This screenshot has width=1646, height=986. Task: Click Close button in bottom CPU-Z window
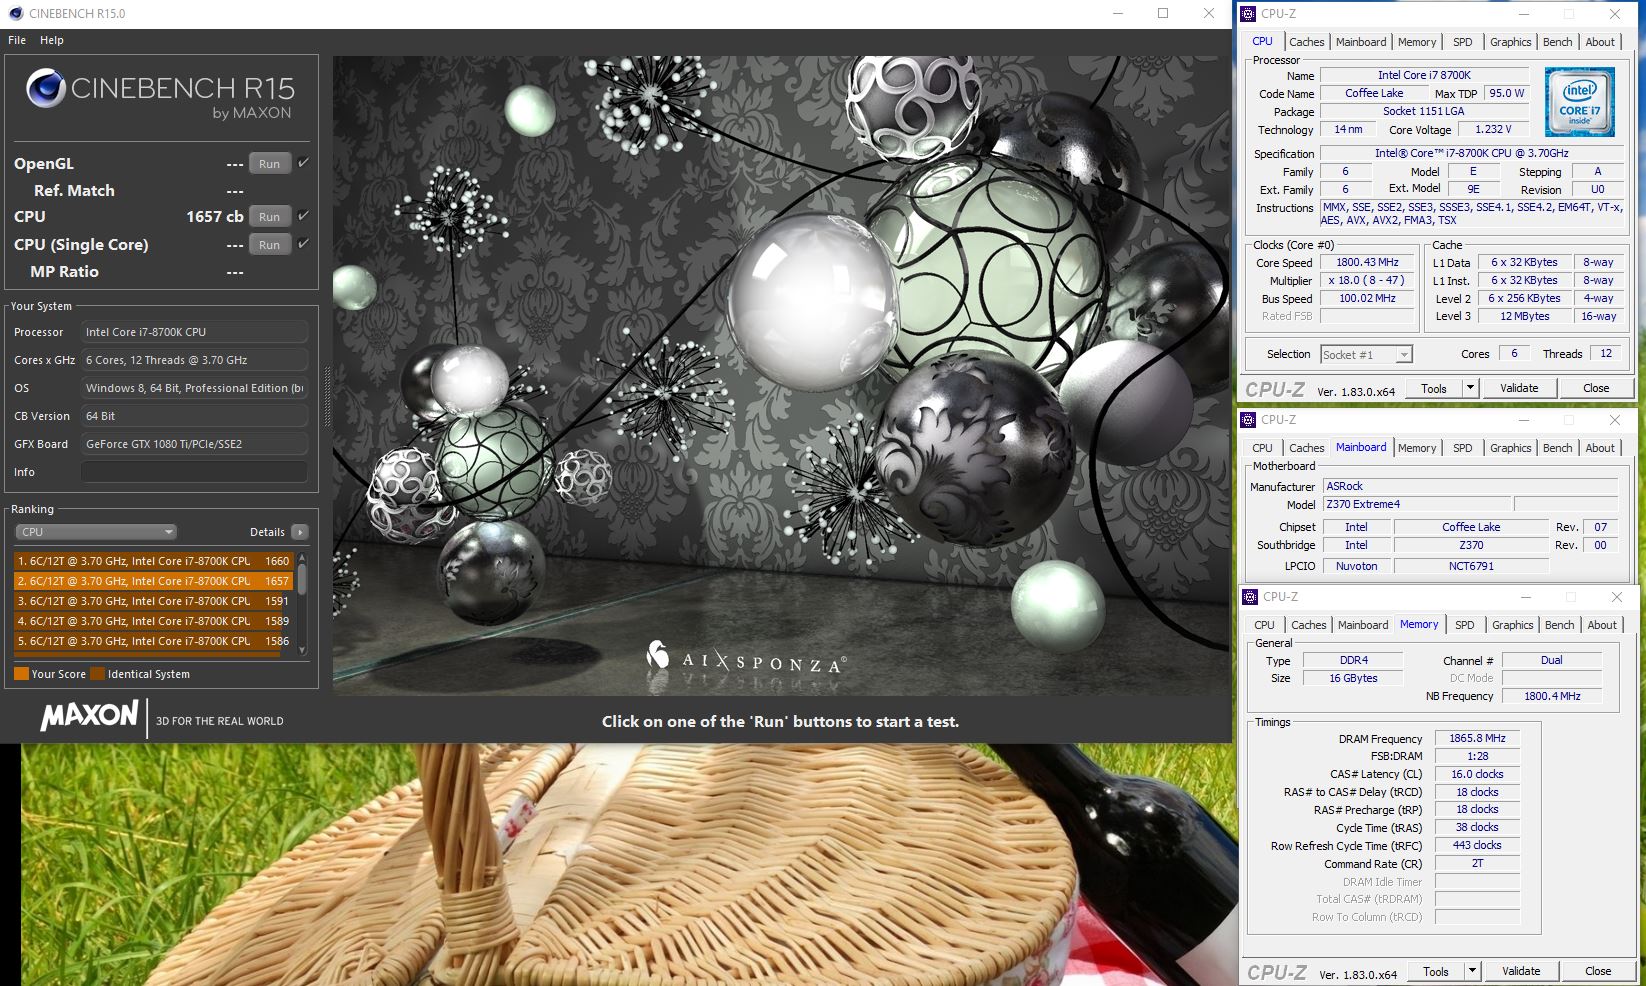pyautogui.click(x=1598, y=971)
